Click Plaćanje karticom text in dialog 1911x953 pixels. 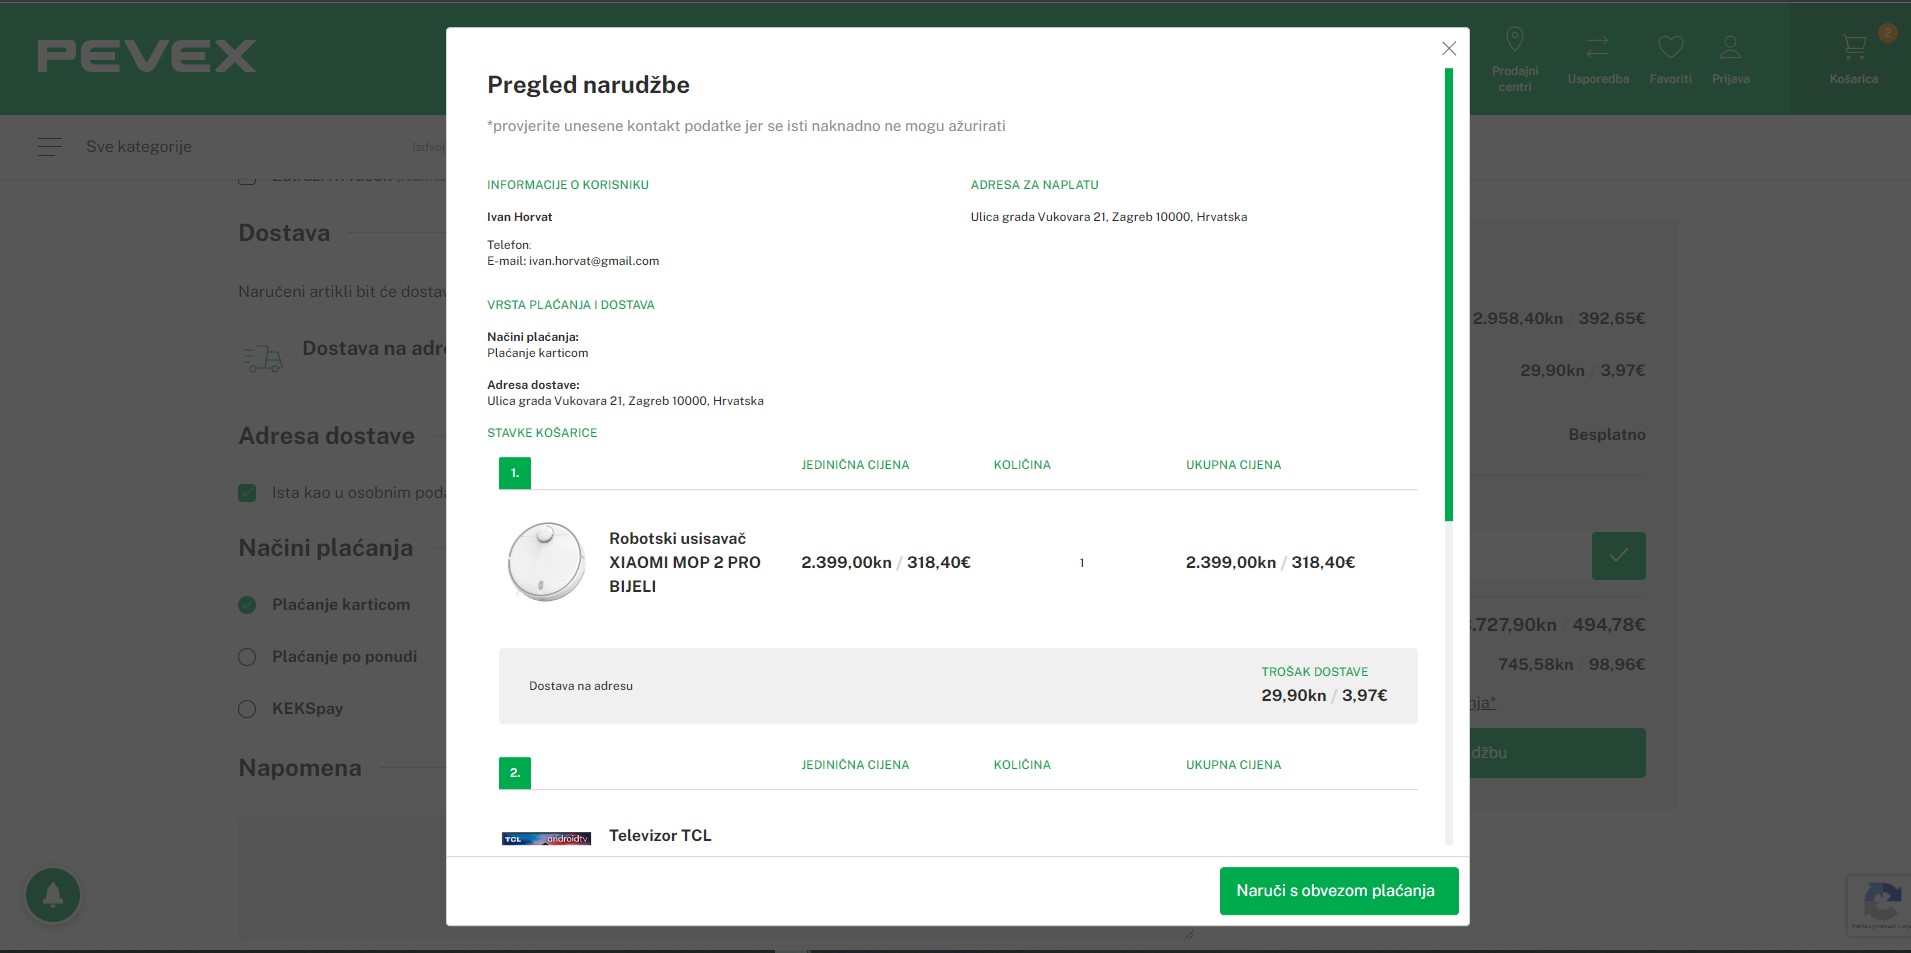[538, 353]
